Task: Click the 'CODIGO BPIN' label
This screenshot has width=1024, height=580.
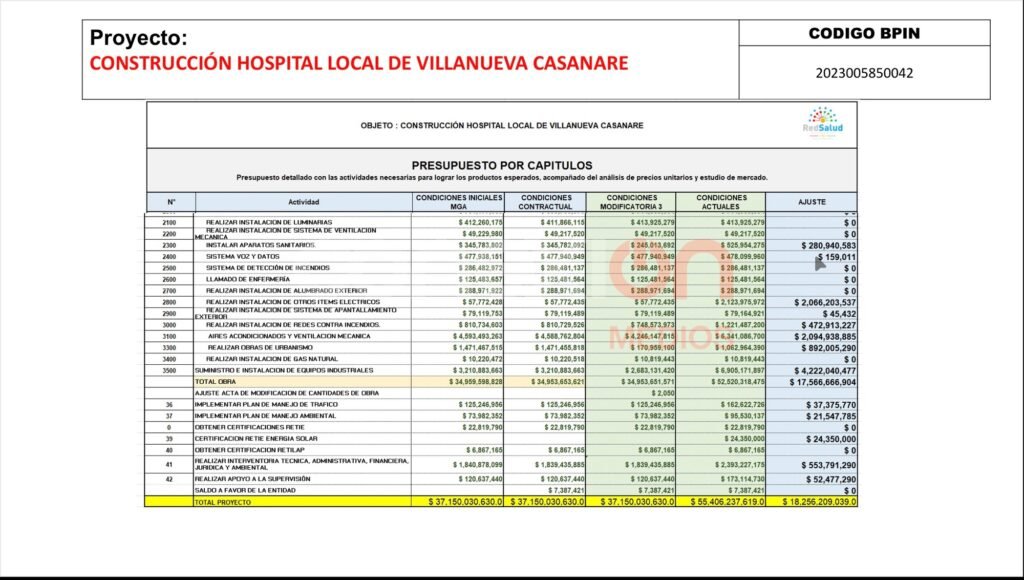Action: pos(864,33)
